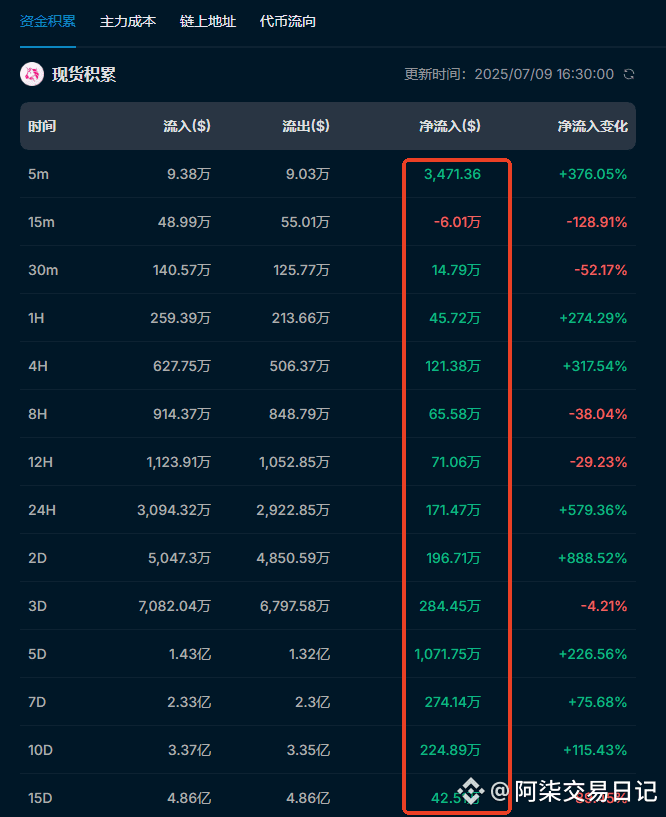
Task: Click the refresh icon beside update time
Action: 629,74
